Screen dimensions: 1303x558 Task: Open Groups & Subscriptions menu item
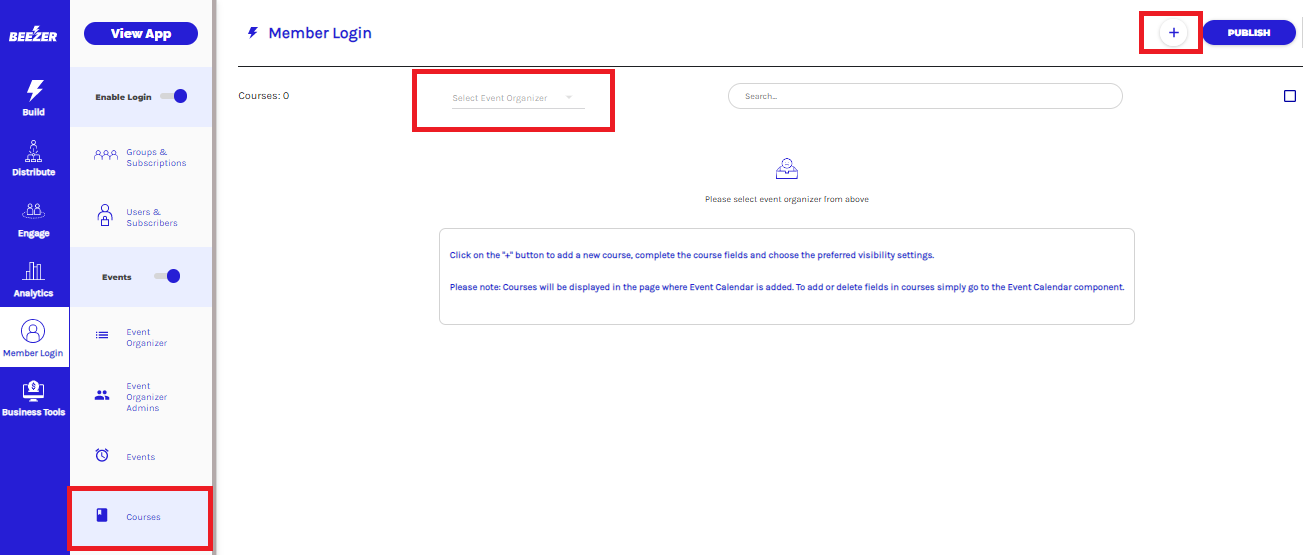click(x=141, y=157)
